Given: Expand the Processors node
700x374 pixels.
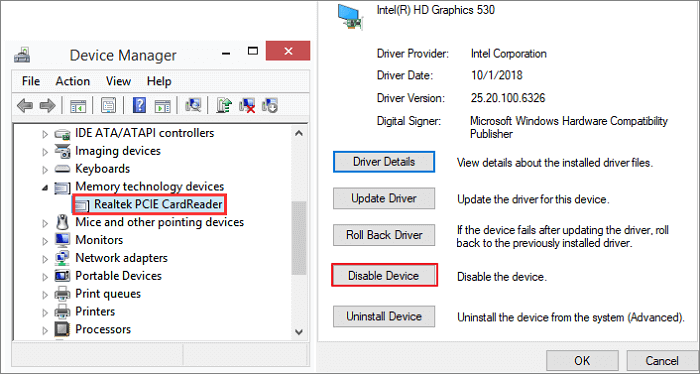Looking at the screenshot, I should click(x=45, y=330).
